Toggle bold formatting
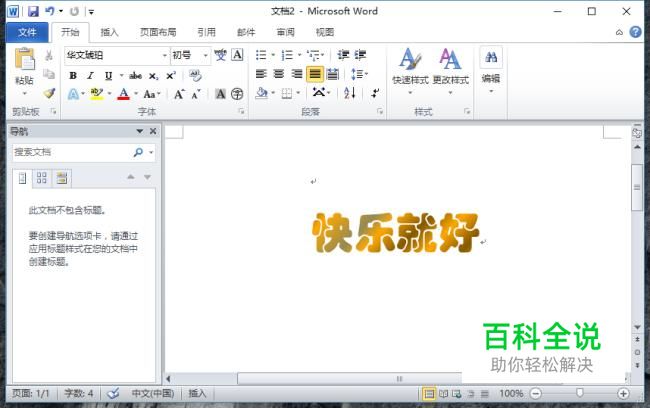Viewport: 650px width, 408px height. (x=73, y=75)
